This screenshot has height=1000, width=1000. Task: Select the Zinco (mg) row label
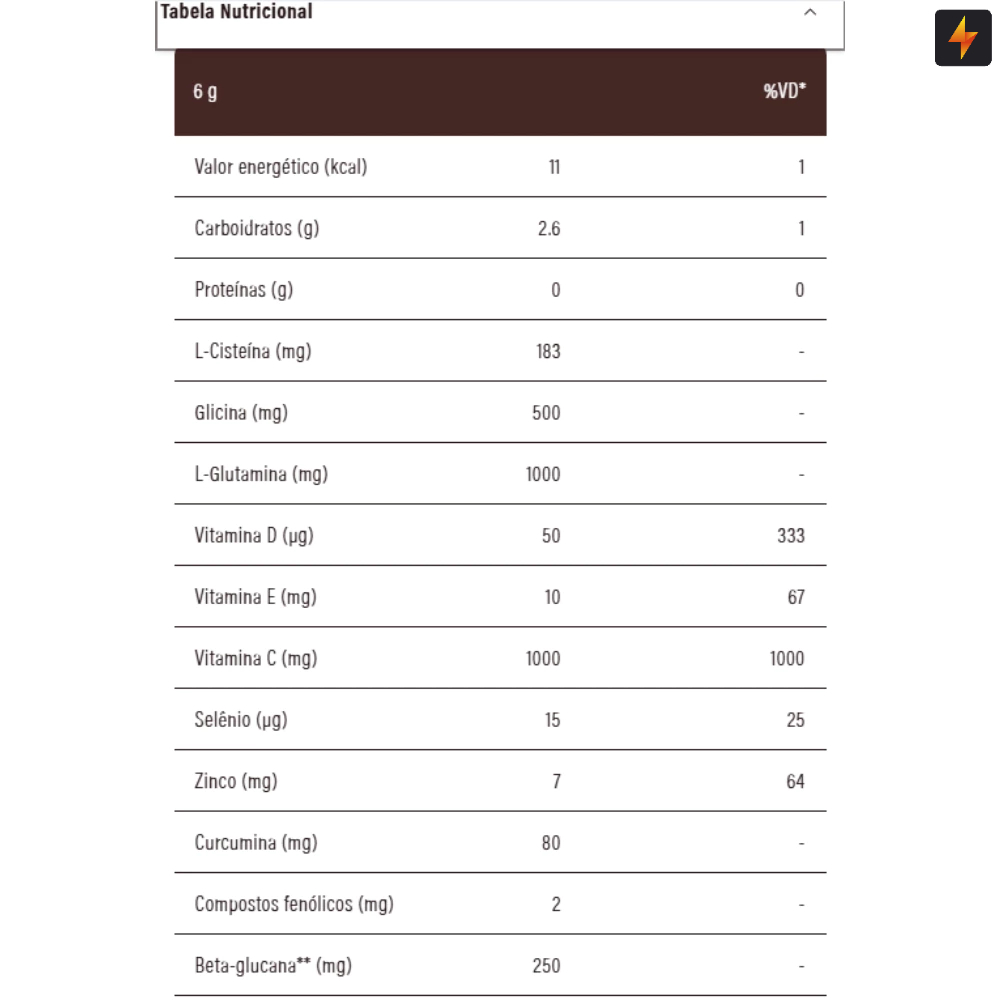click(236, 781)
